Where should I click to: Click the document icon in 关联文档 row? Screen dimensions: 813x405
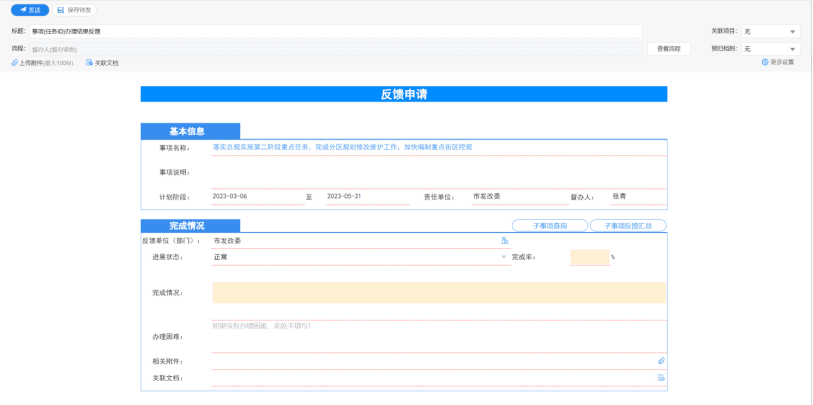[x=661, y=378]
